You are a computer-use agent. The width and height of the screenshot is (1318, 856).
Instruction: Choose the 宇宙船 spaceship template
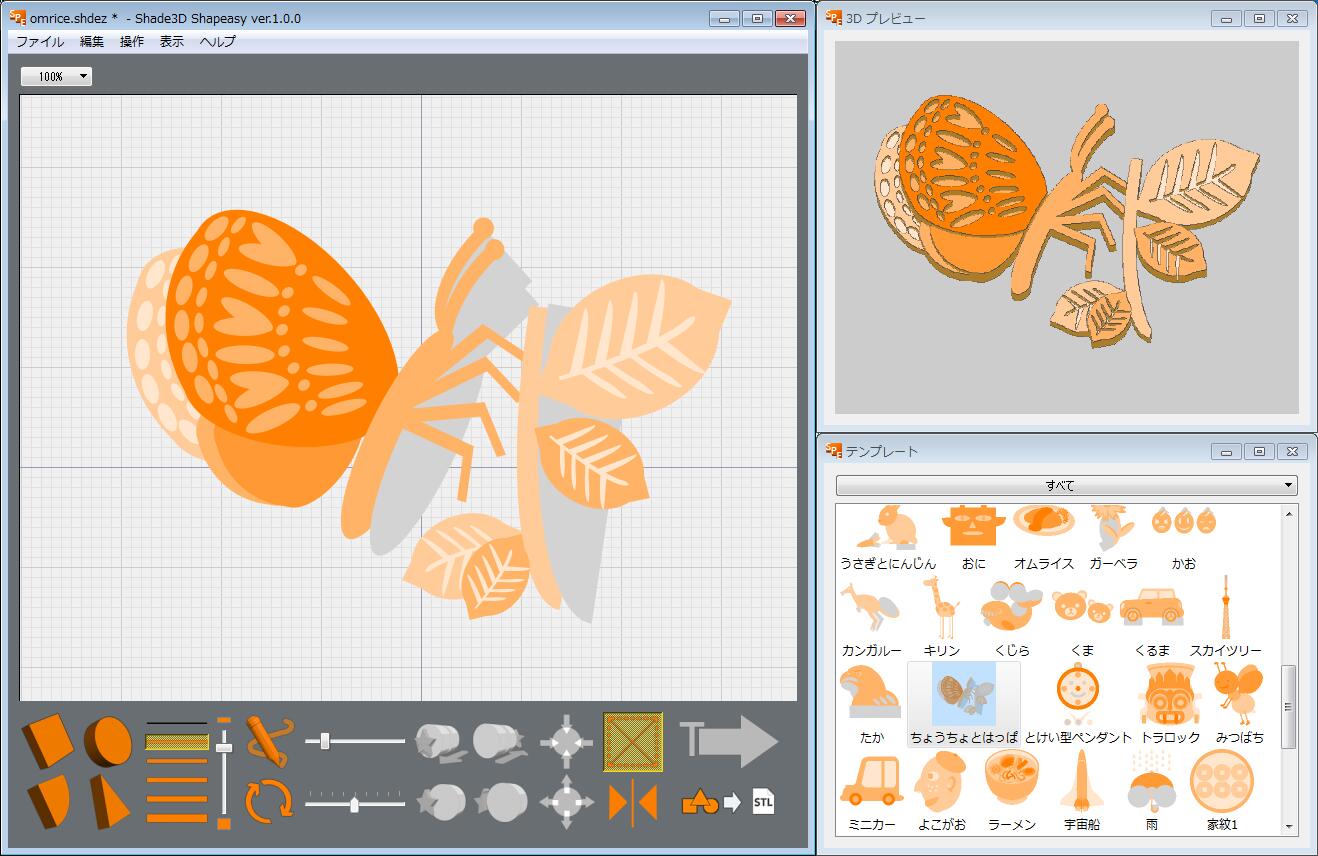pos(1082,792)
